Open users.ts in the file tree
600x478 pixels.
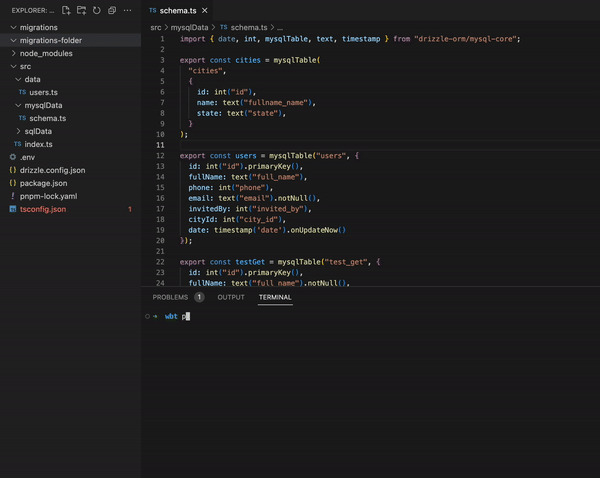44,92
